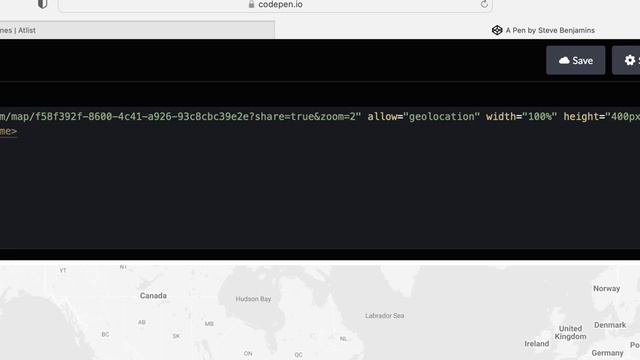Click the privacy shield icon in Safari
640x360 pixels.
pos(42,4)
